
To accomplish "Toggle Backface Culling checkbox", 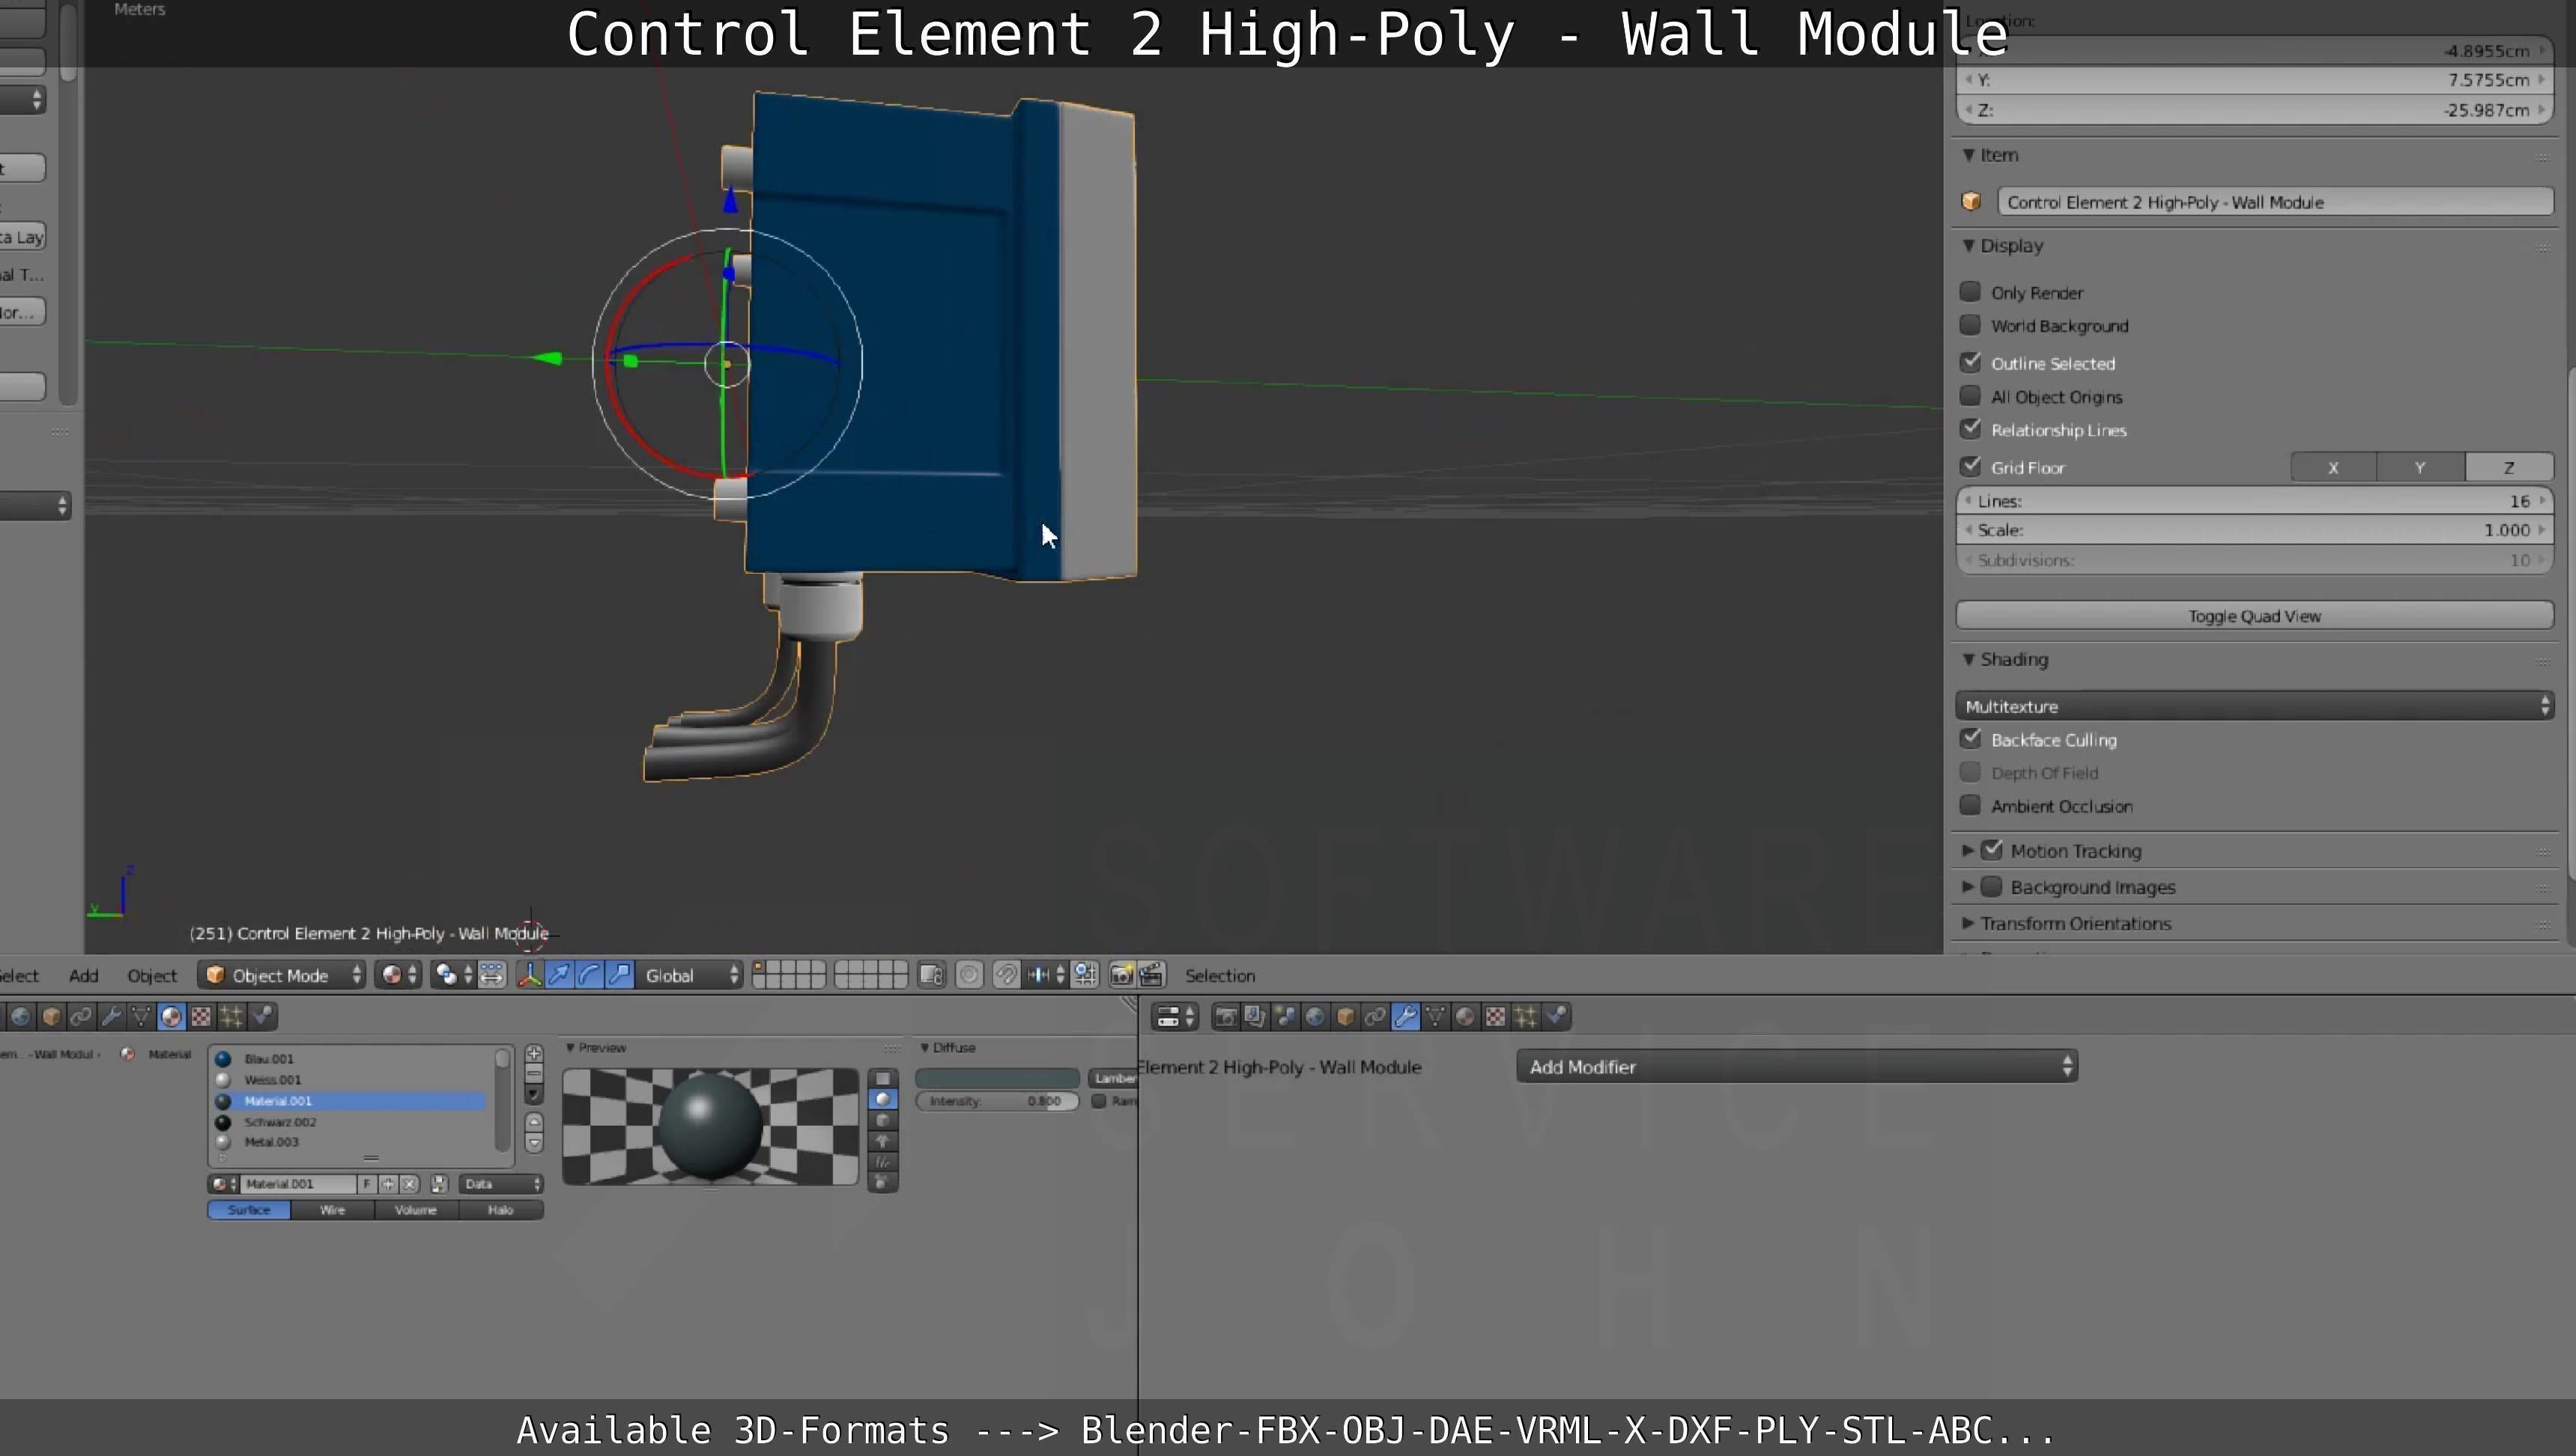I will [1970, 739].
